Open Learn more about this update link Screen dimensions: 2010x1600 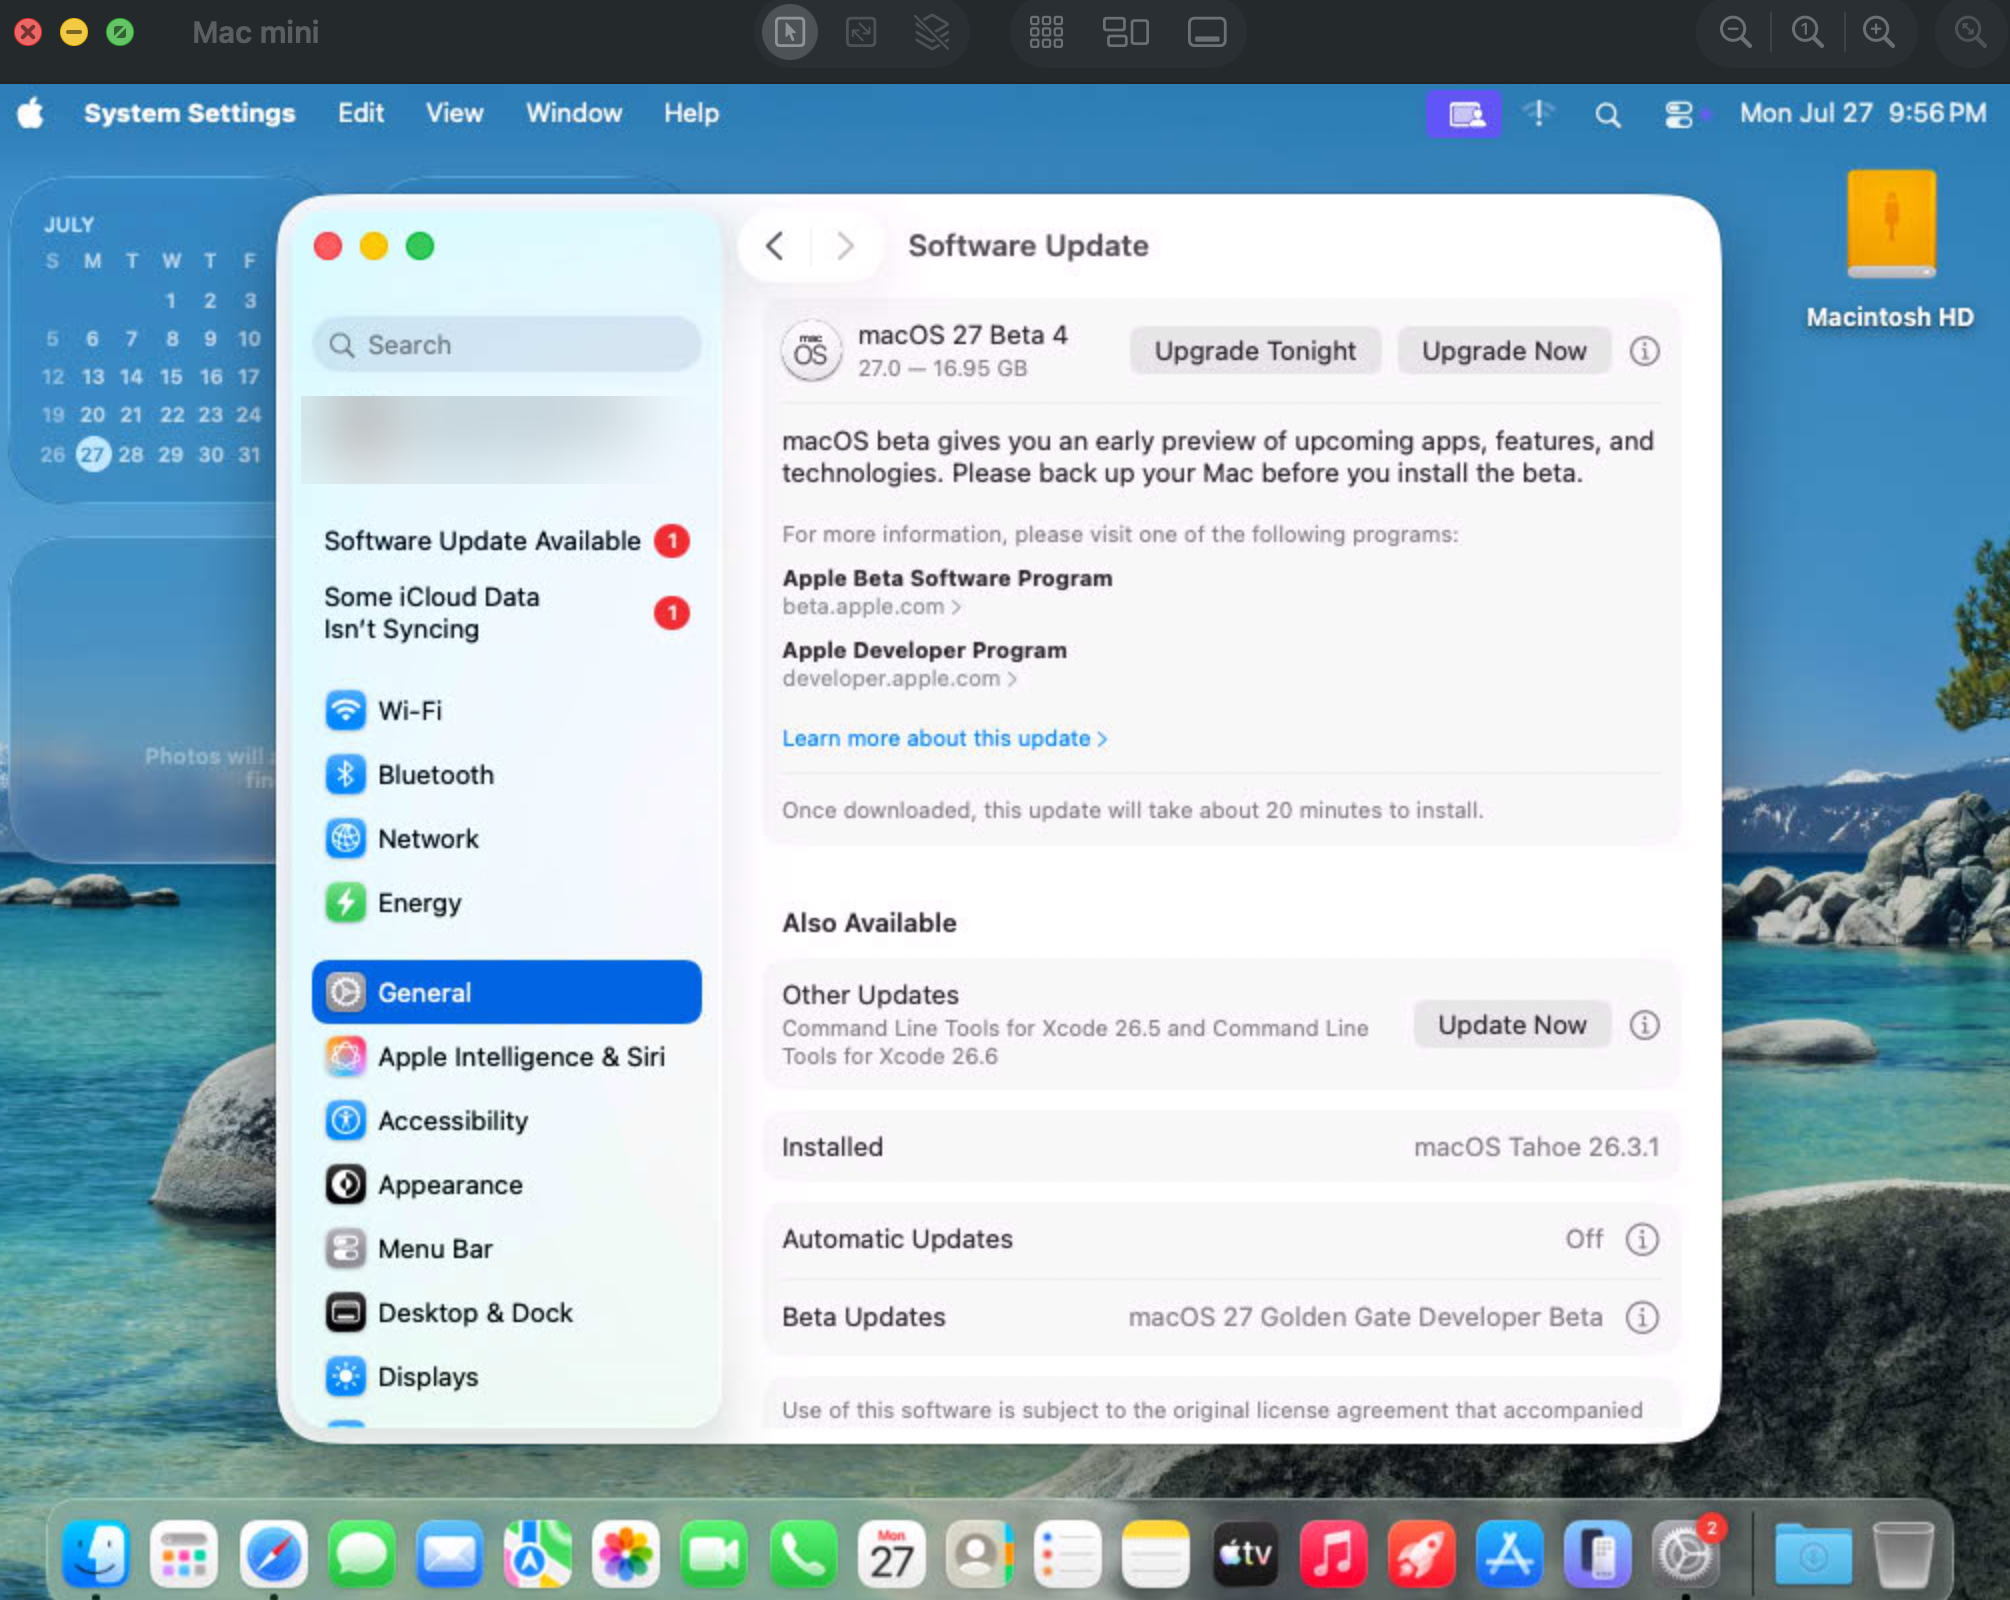pos(945,738)
